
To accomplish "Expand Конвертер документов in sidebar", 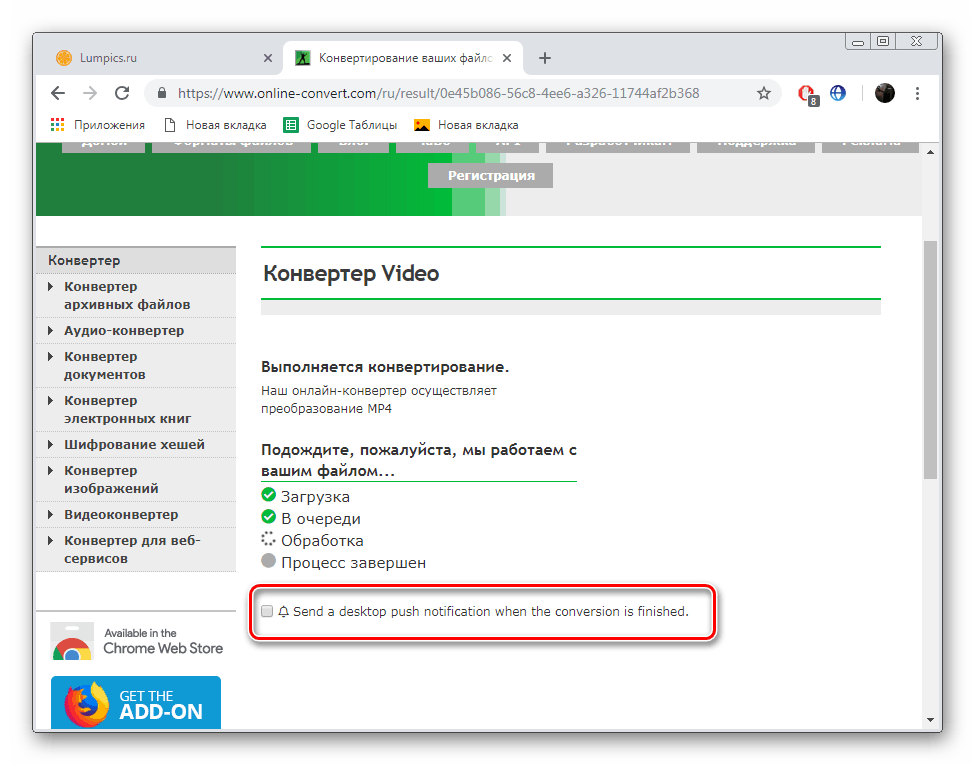I will [105, 365].
